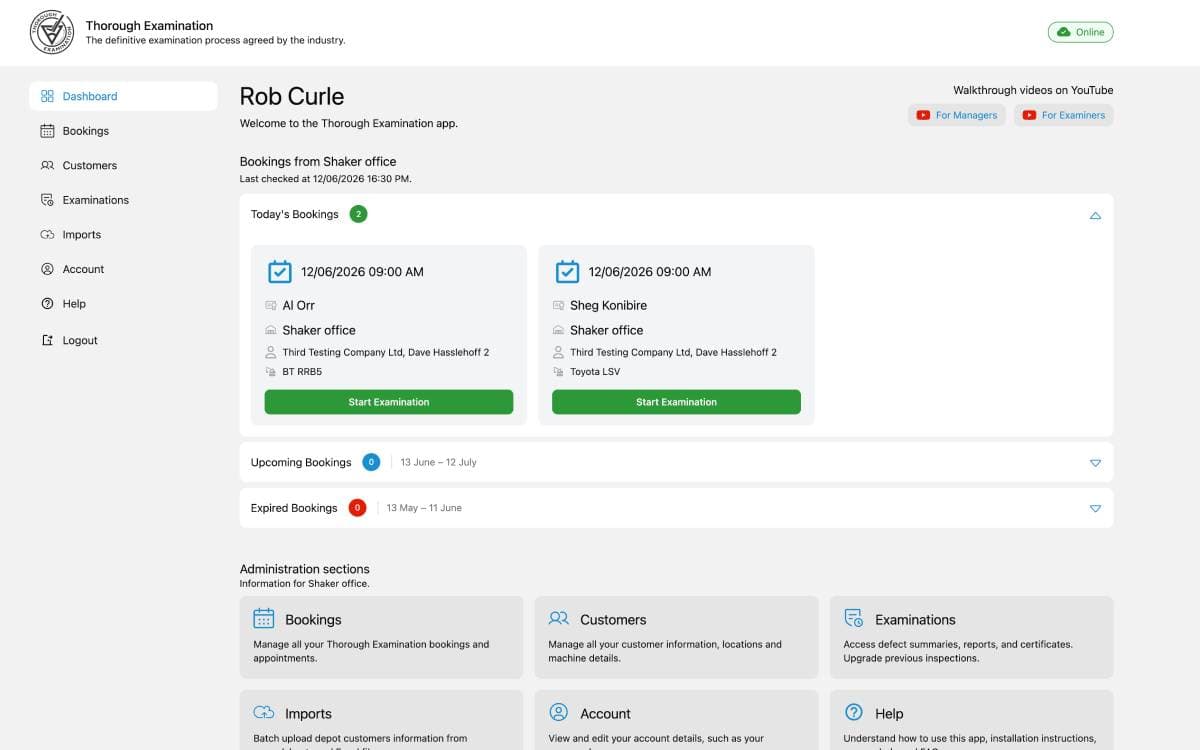1200x750 pixels.
Task: Click the machine icon beside Toyota LSV
Action: point(558,371)
